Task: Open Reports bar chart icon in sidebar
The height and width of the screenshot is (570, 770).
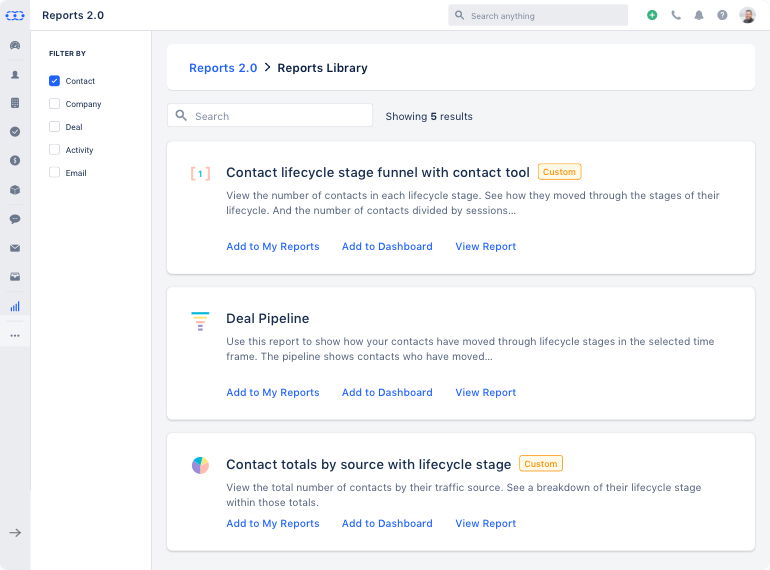Action: [15, 306]
